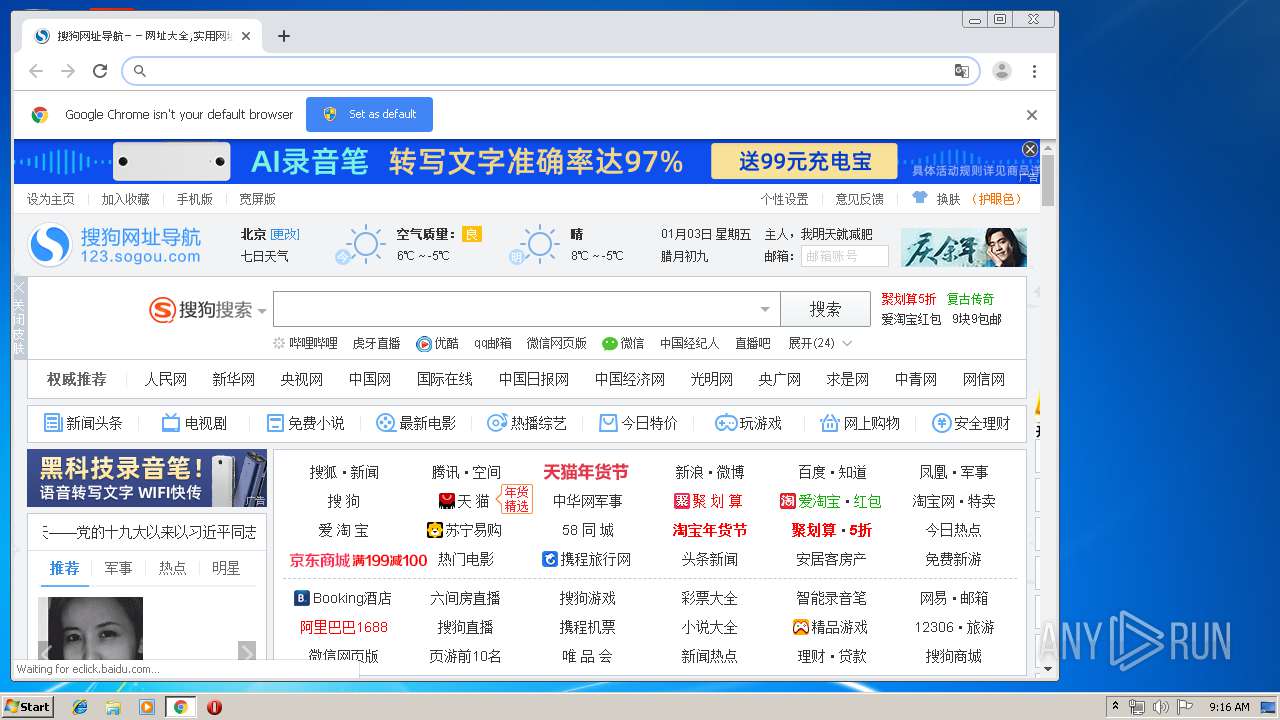Click the Set as default button
The image size is (1280, 720).
tap(369, 114)
